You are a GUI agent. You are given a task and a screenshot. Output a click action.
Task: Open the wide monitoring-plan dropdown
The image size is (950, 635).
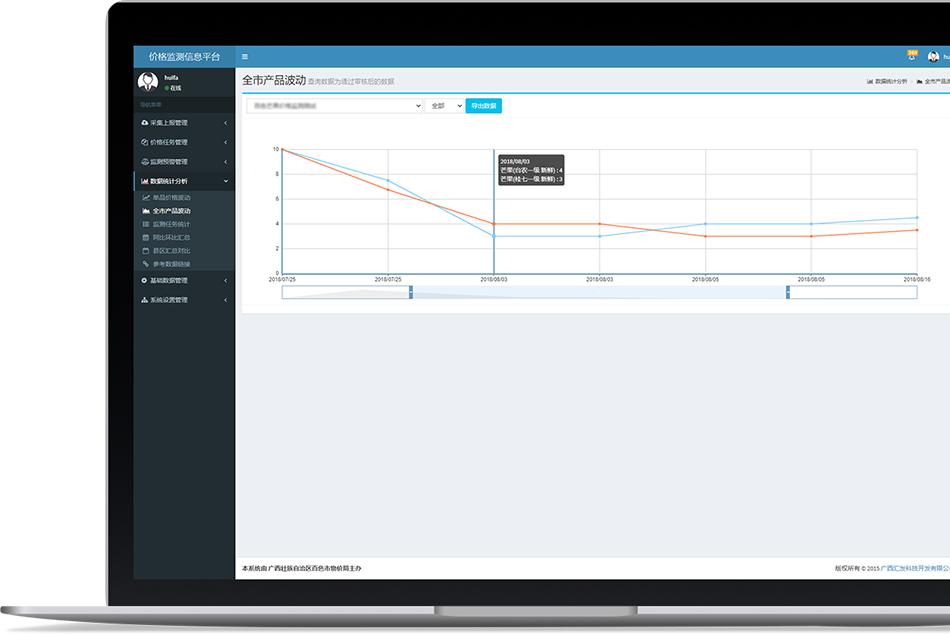coord(334,106)
